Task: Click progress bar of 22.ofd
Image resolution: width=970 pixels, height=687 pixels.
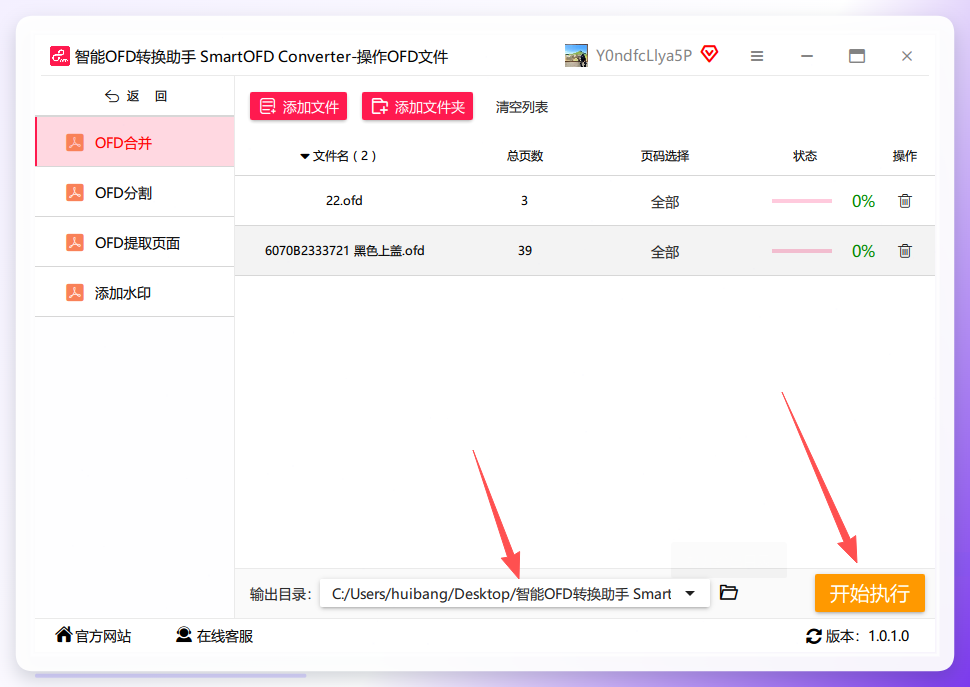Action: click(x=802, y=201)
